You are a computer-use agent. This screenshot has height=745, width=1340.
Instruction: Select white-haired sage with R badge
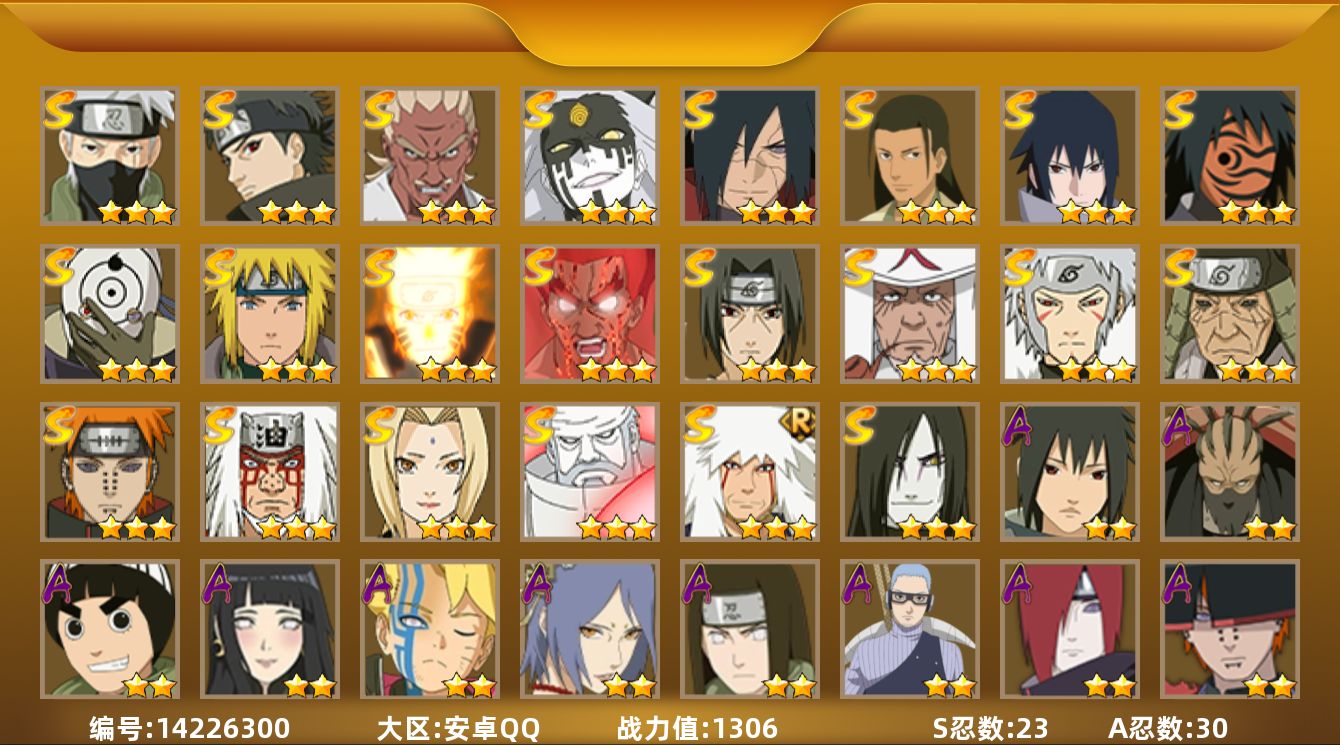(x=749, y=472)
